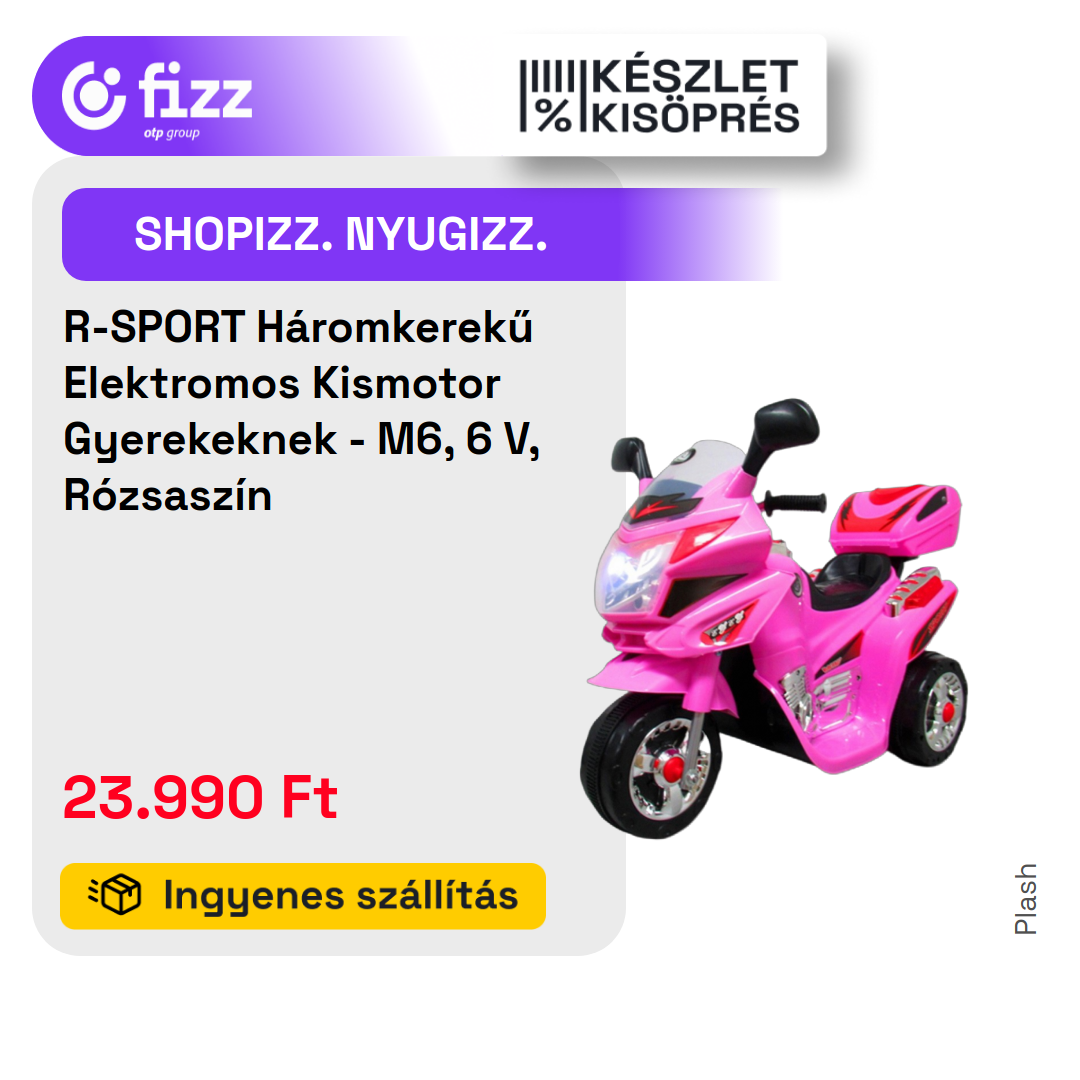Click the barcode percent icon
The width and height of the screenshot is (1080, 1080).
tap(547, 96)
